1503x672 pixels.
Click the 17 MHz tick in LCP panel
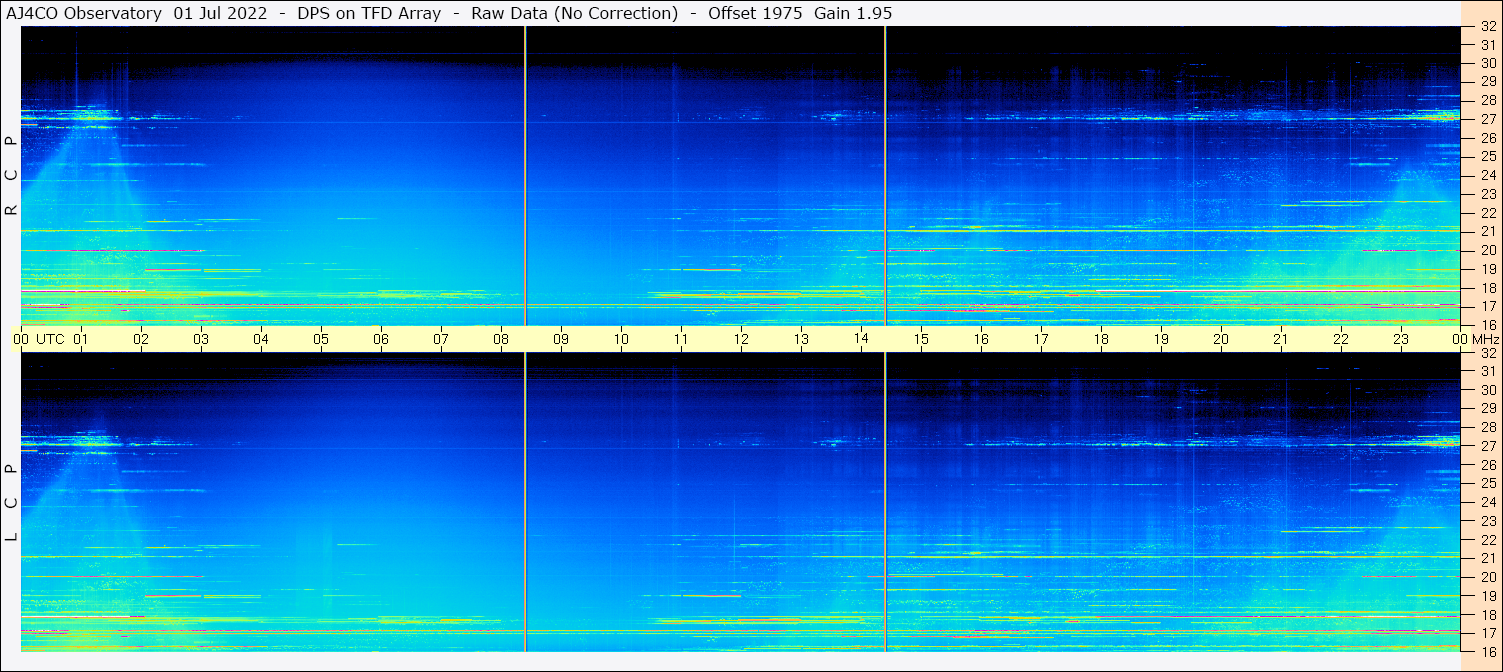tap(1487, 633)
